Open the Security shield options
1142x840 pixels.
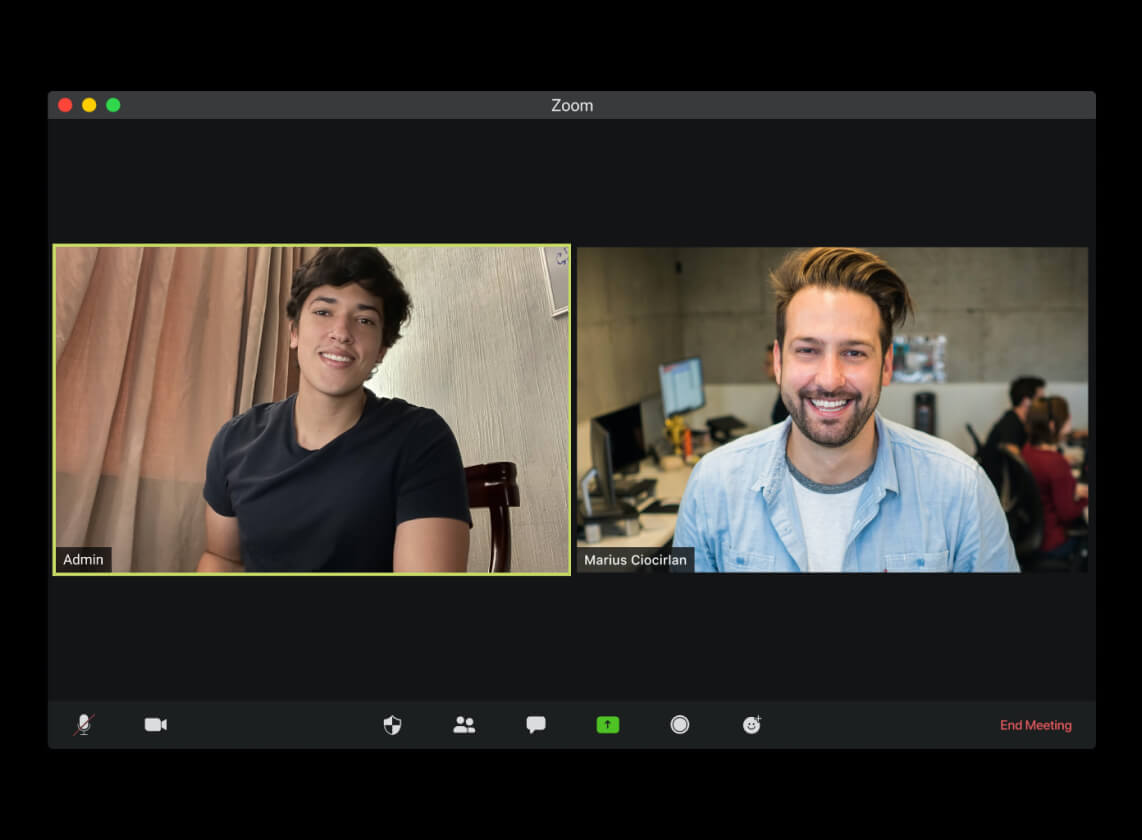pyautogui.click(x=393, y=725)
